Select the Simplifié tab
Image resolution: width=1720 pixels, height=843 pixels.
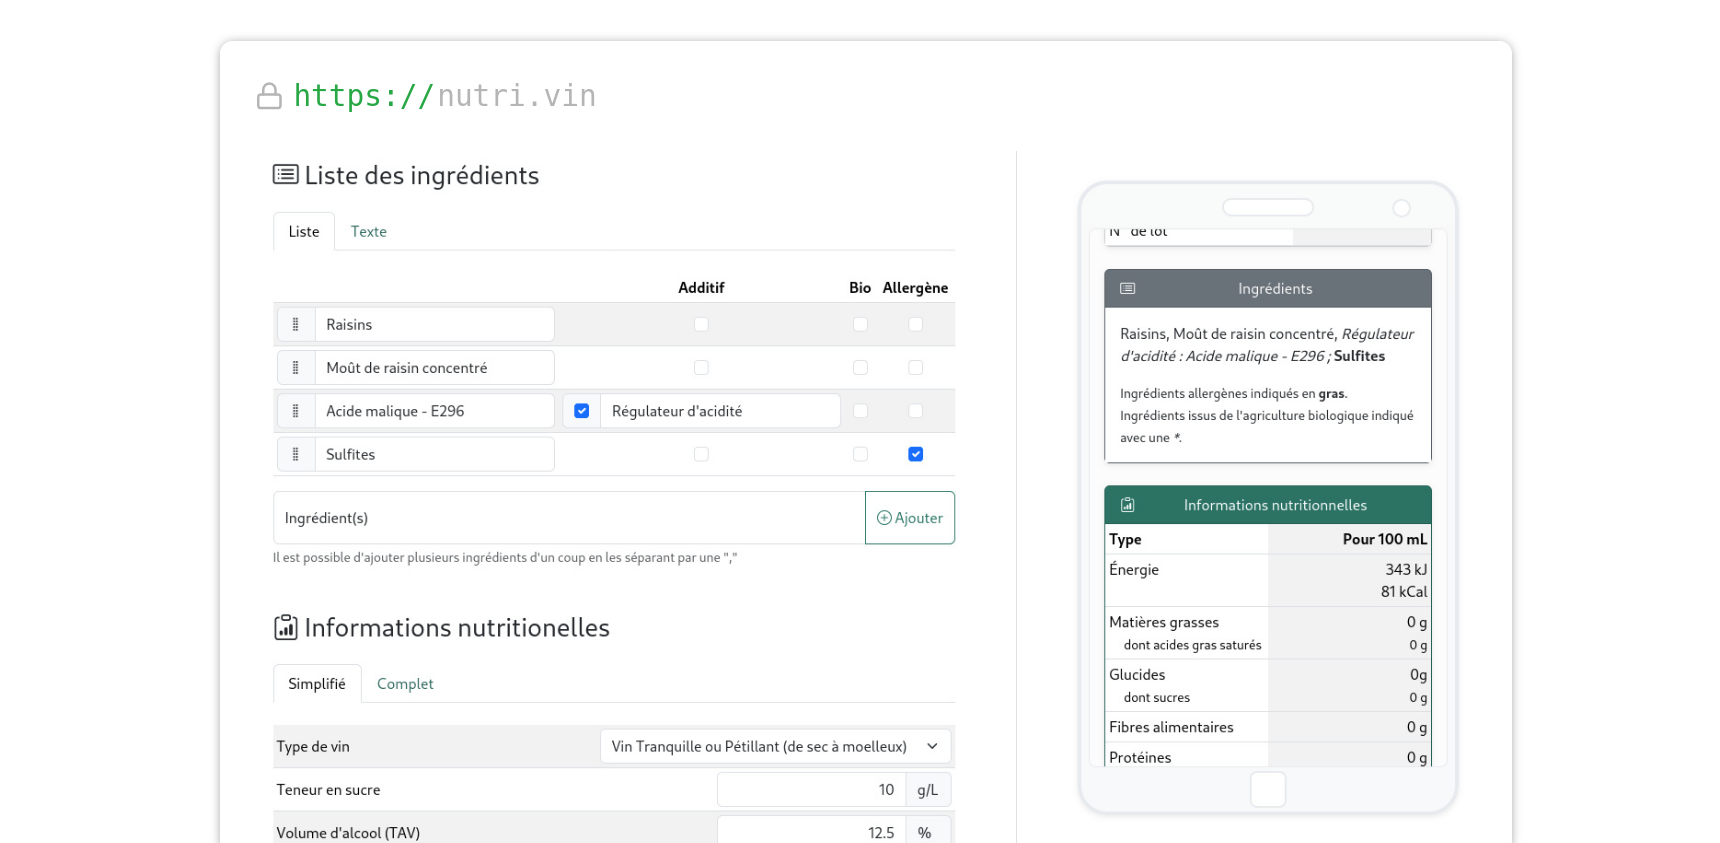pos(316,684)
